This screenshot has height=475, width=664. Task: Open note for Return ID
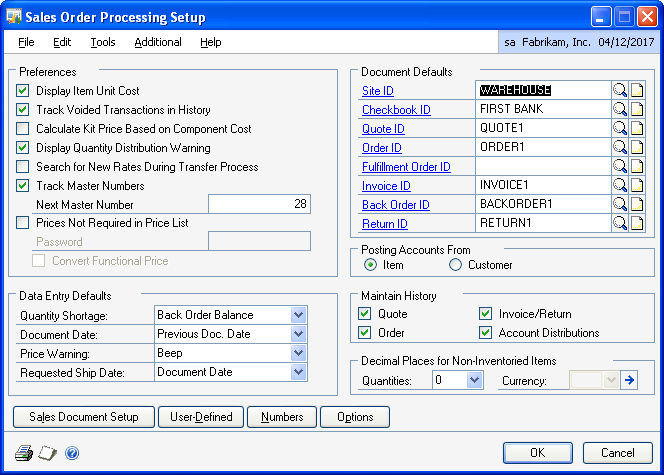[x=637, y=223]
